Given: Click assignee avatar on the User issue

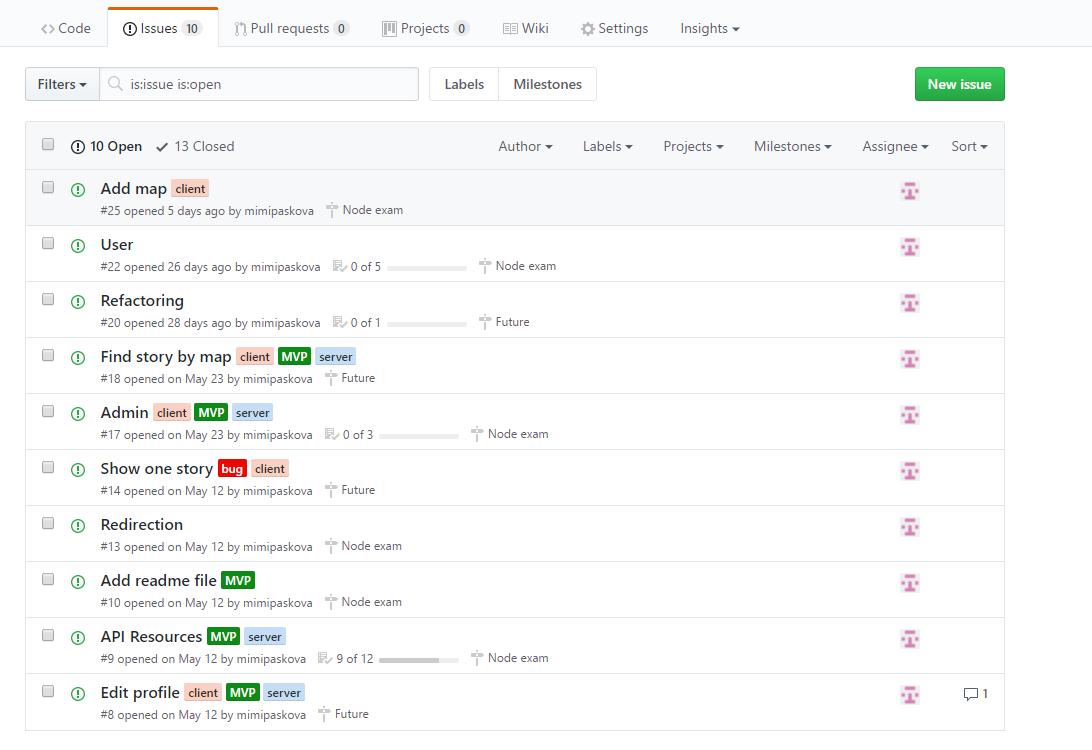Looking at the screenshot, I should pyautogui.click(x=910, y=247).
